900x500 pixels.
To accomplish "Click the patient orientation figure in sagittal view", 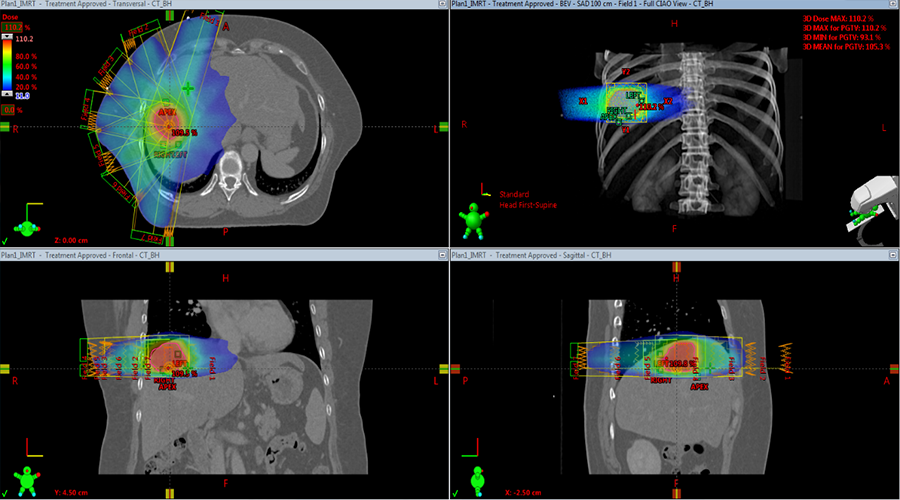I will click(478, 478).
